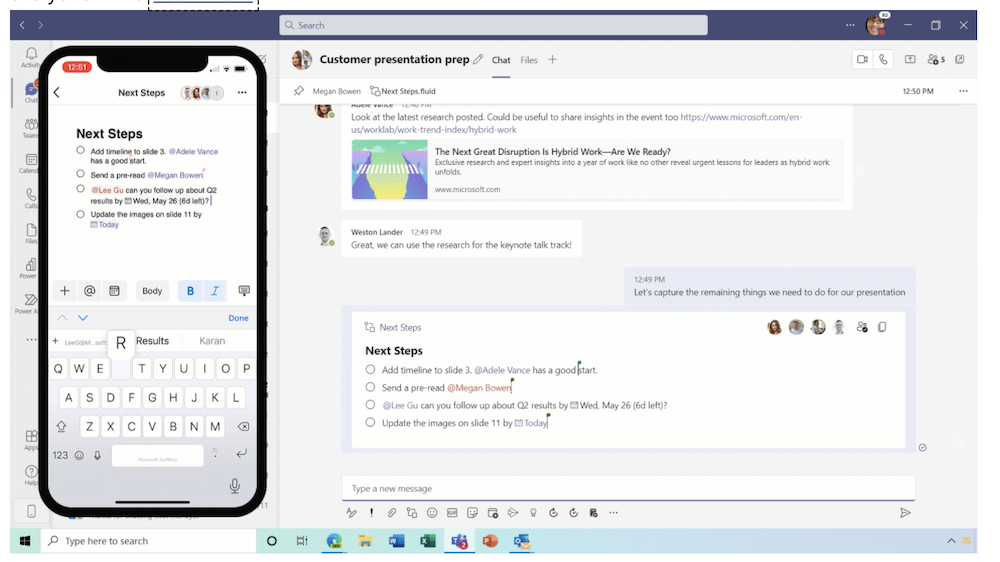Send the message with the arrow icon

(905, 513)
